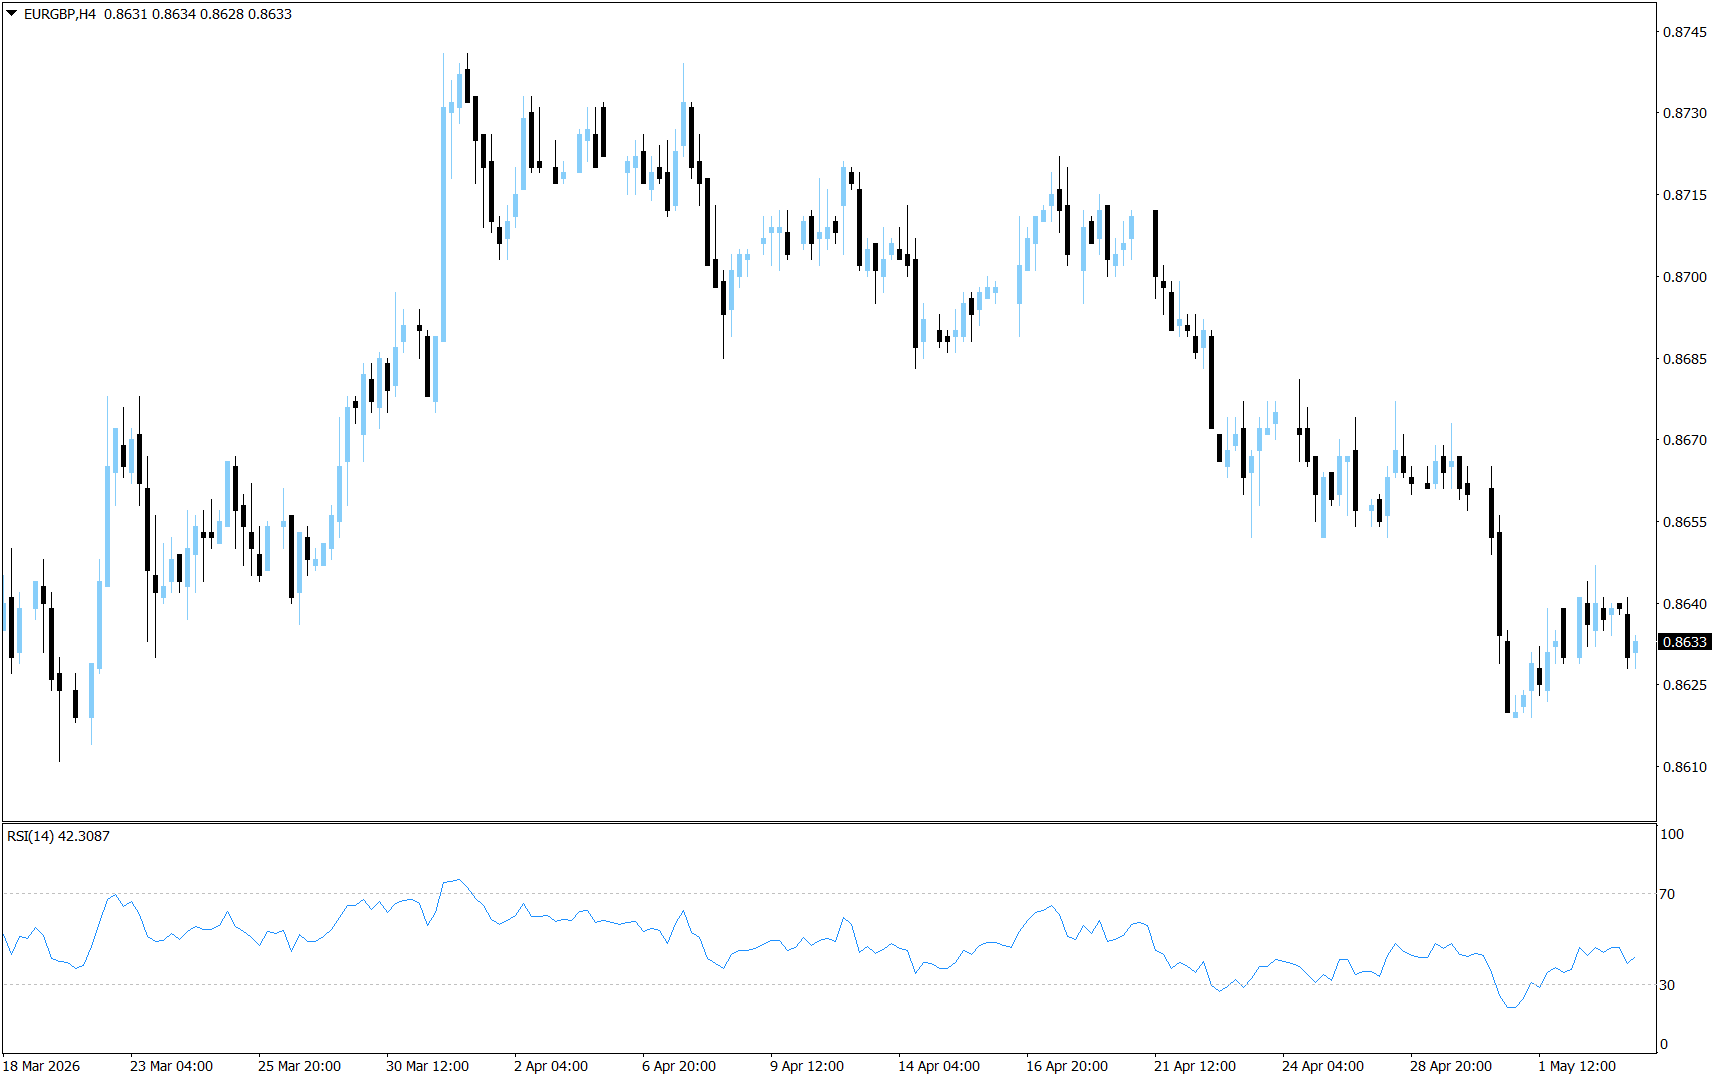Click the RSI scale value 30
Screen dimensions: 1720x1080
(x=1667, y=985)
